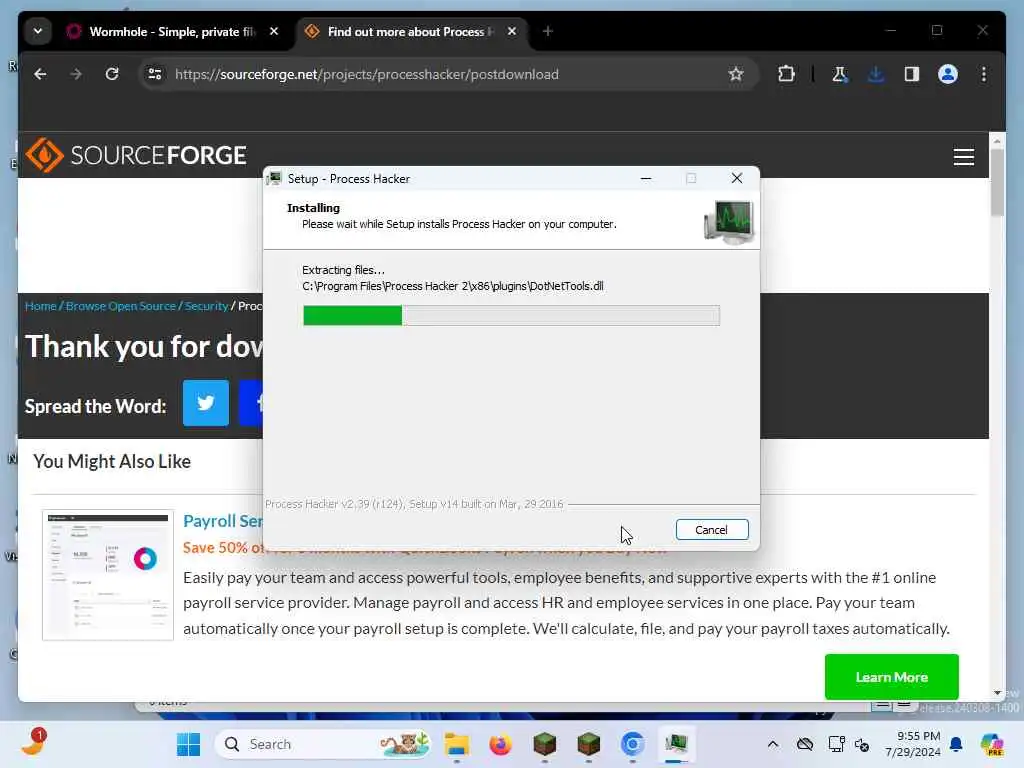Click the page vertical scrollbar thumb
This screenshot has width=1024, height=768.
click(997, 183)
